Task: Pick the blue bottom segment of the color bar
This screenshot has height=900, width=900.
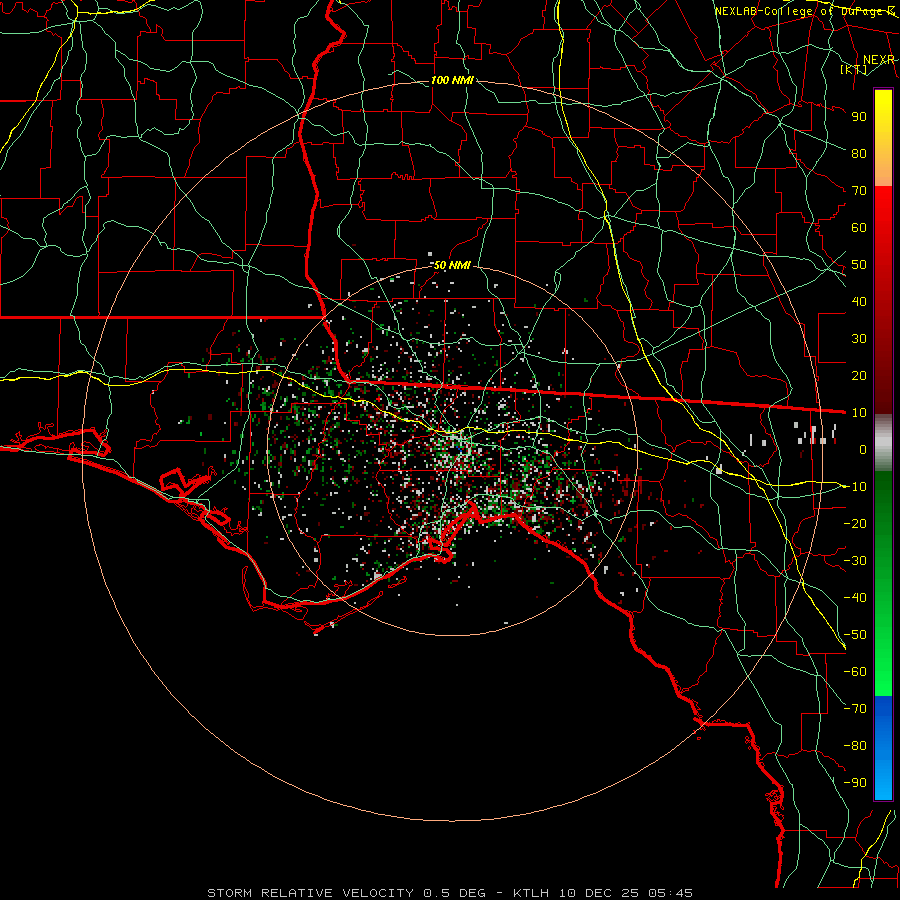Action: click(883, 747)
